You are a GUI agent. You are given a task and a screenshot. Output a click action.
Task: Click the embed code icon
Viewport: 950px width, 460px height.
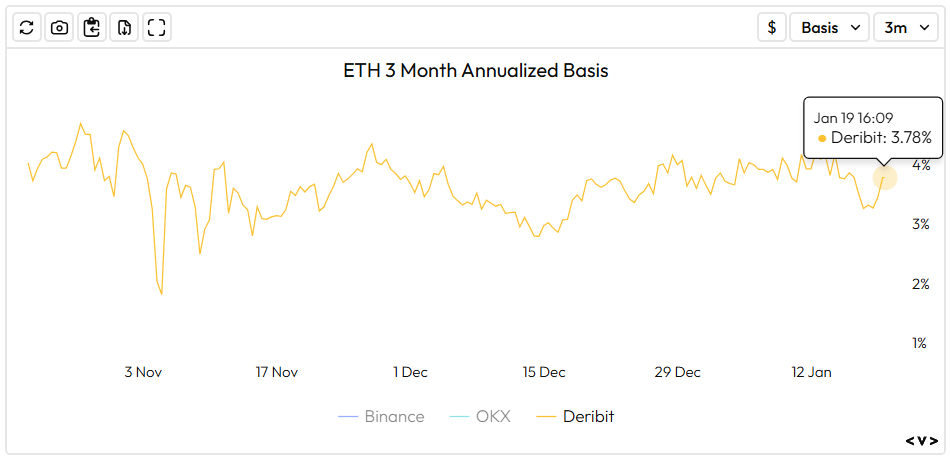click(922, 440)
